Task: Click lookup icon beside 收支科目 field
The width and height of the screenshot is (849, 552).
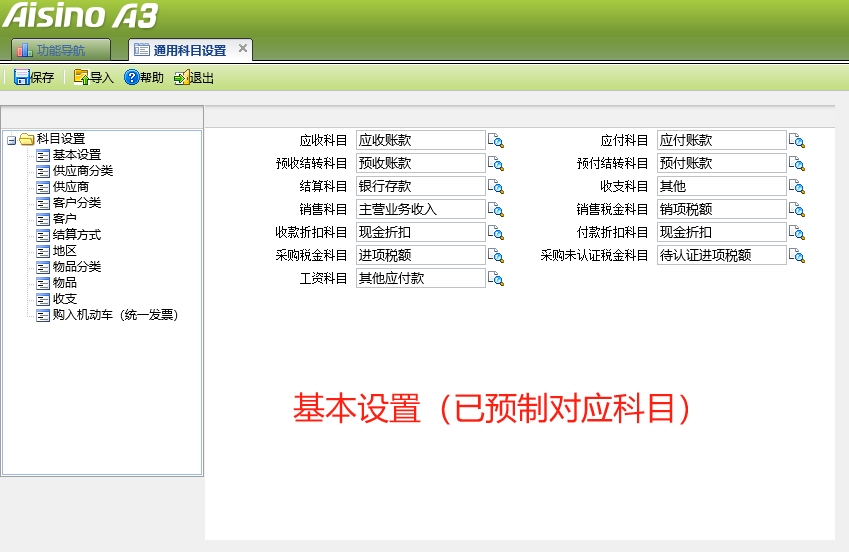Action: coord(797,186)
